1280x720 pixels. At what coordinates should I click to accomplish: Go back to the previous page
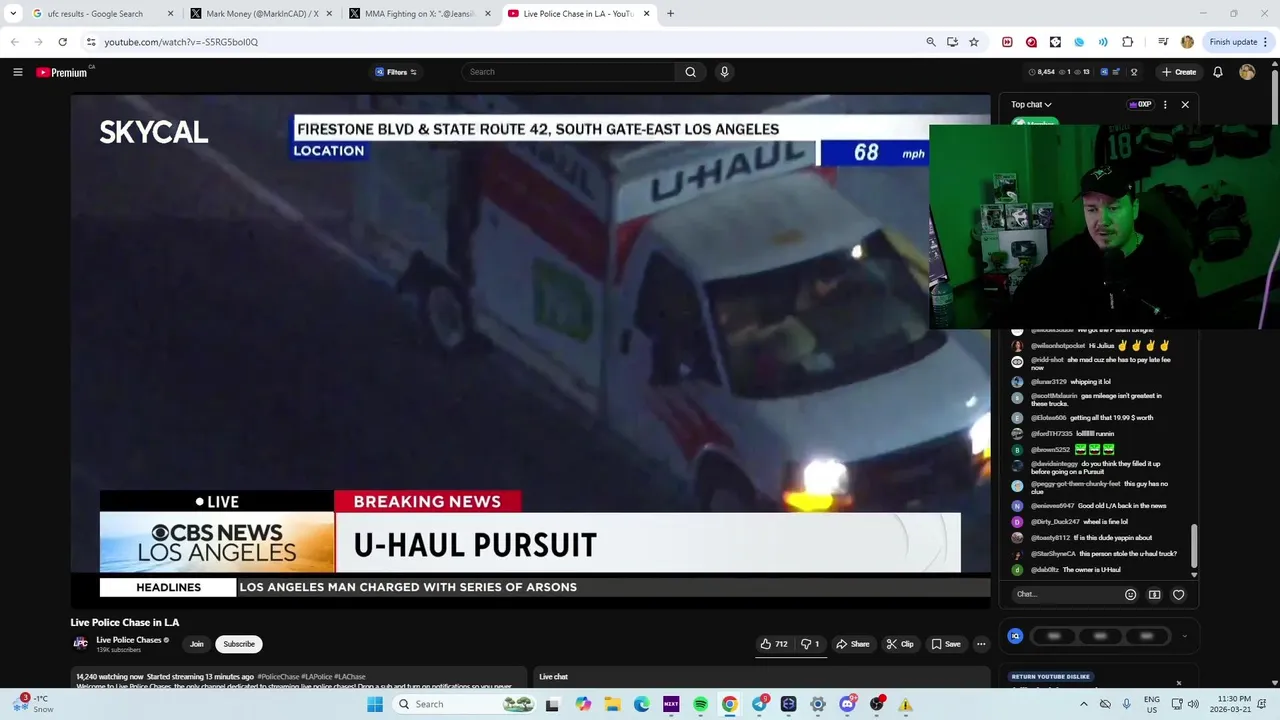pyautogui.click(x=14, y=42)
